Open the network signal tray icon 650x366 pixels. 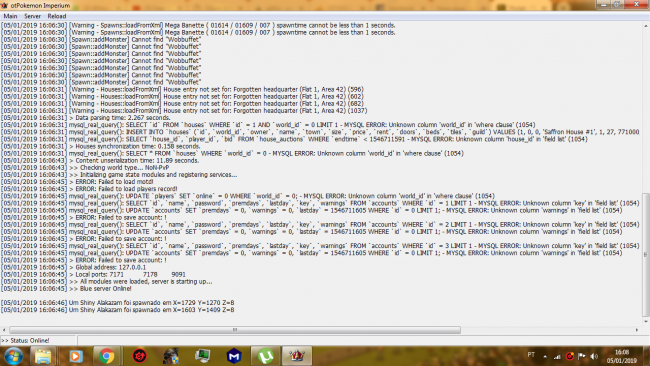pos(558,356)
